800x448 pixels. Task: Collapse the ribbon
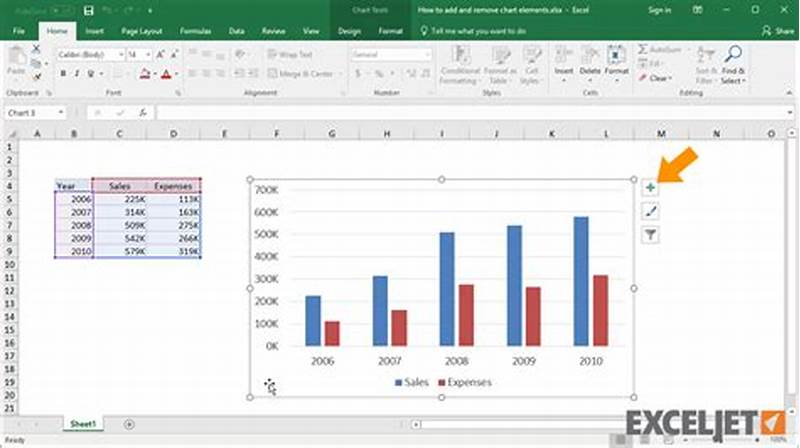coord(789,93)
